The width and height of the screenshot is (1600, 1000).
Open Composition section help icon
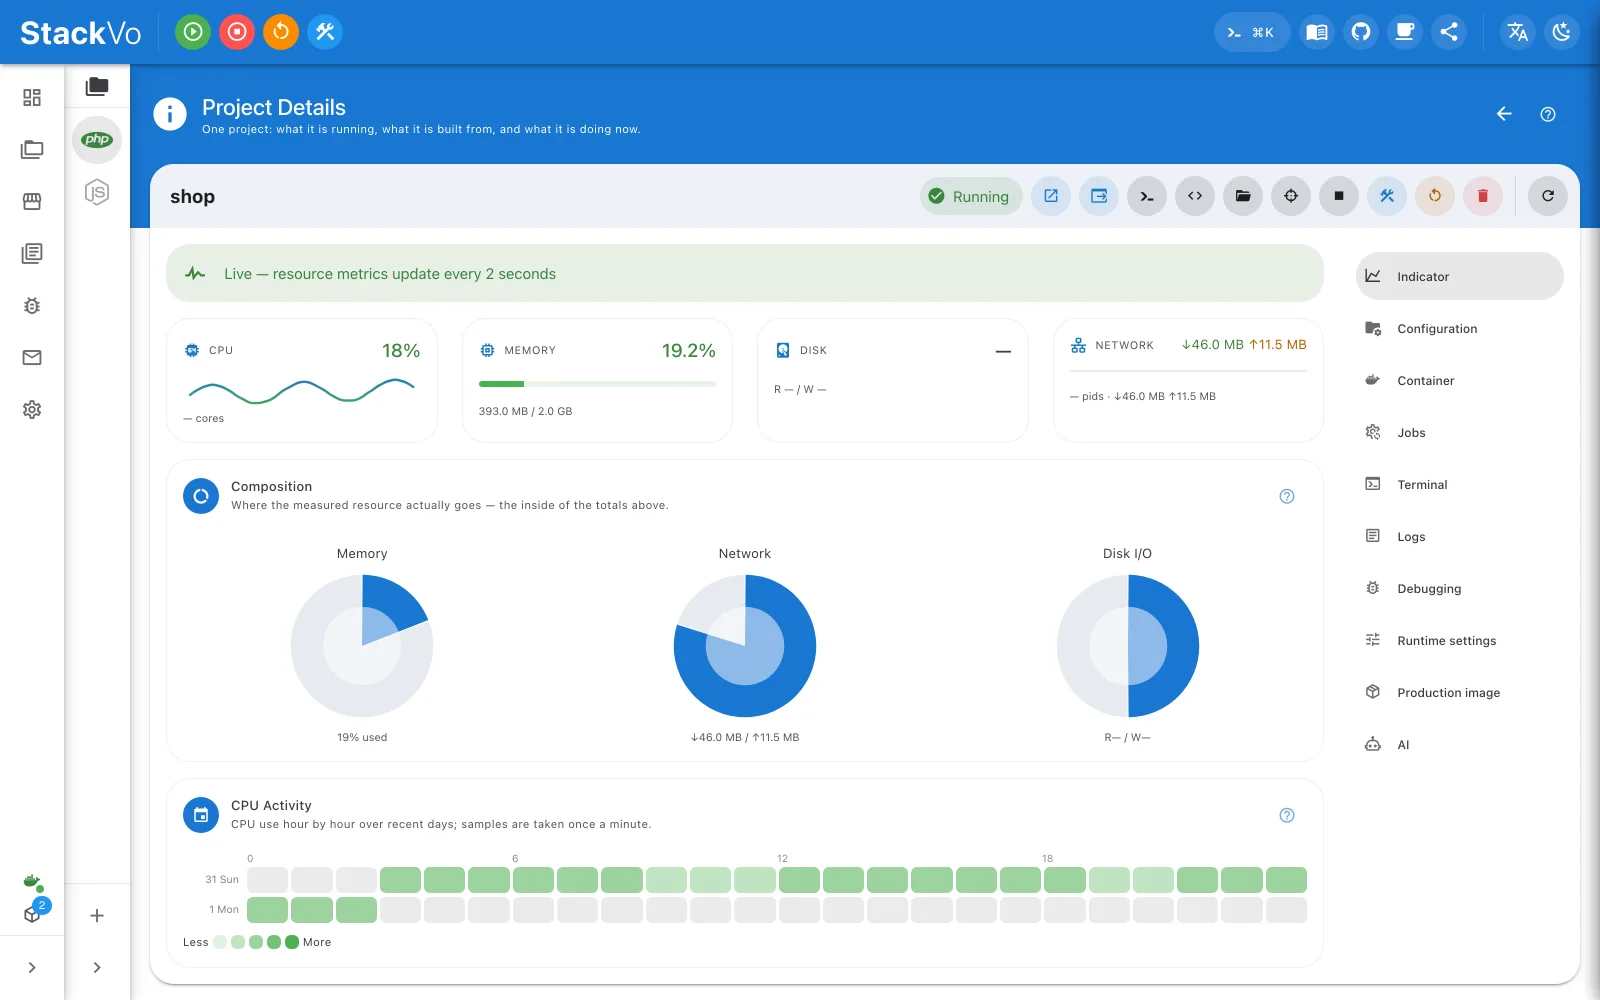tap(1287, 496)
